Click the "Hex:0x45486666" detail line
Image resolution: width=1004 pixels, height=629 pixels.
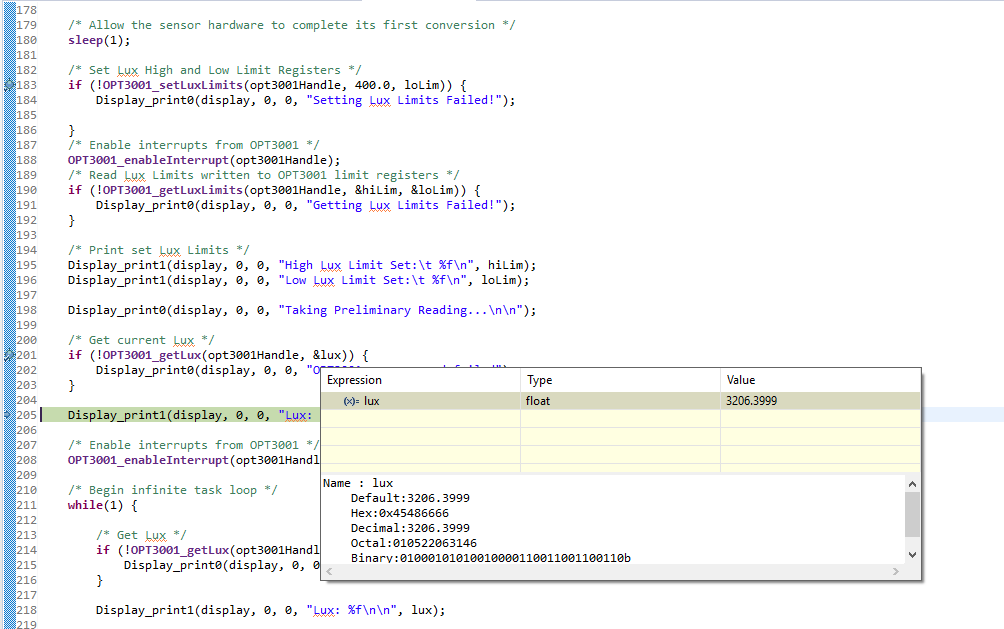(x=400, y=513)
